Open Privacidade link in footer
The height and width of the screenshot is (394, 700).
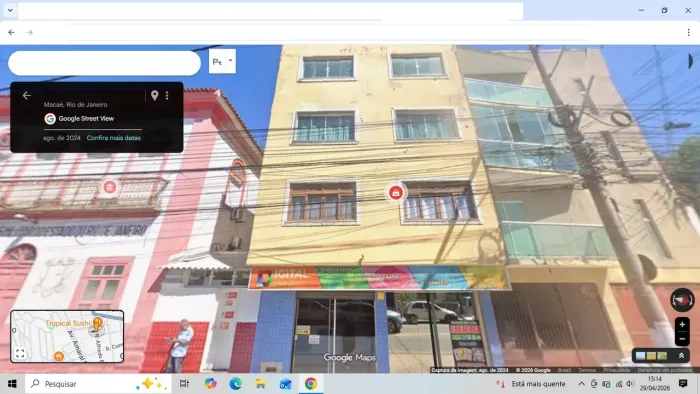click(x=617, y=370)
